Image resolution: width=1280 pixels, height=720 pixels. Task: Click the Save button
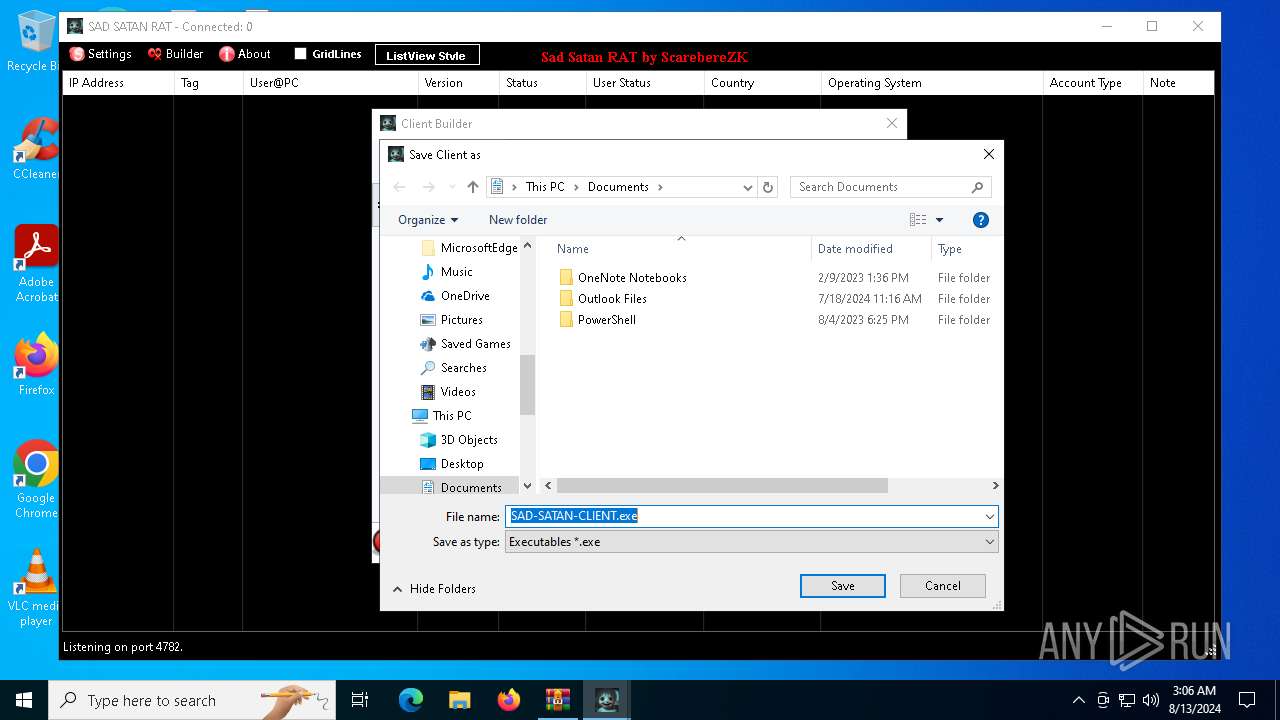tap(843, 586)
